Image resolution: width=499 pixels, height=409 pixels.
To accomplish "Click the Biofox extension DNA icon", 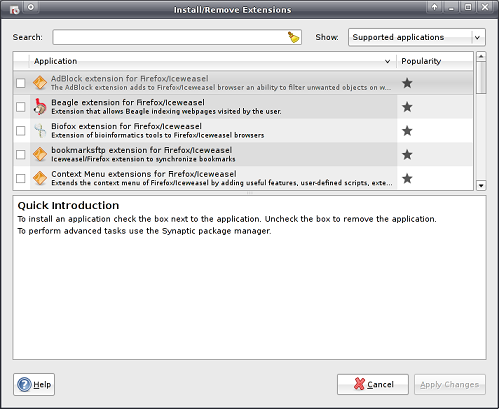I will click(x=40, y=131).
